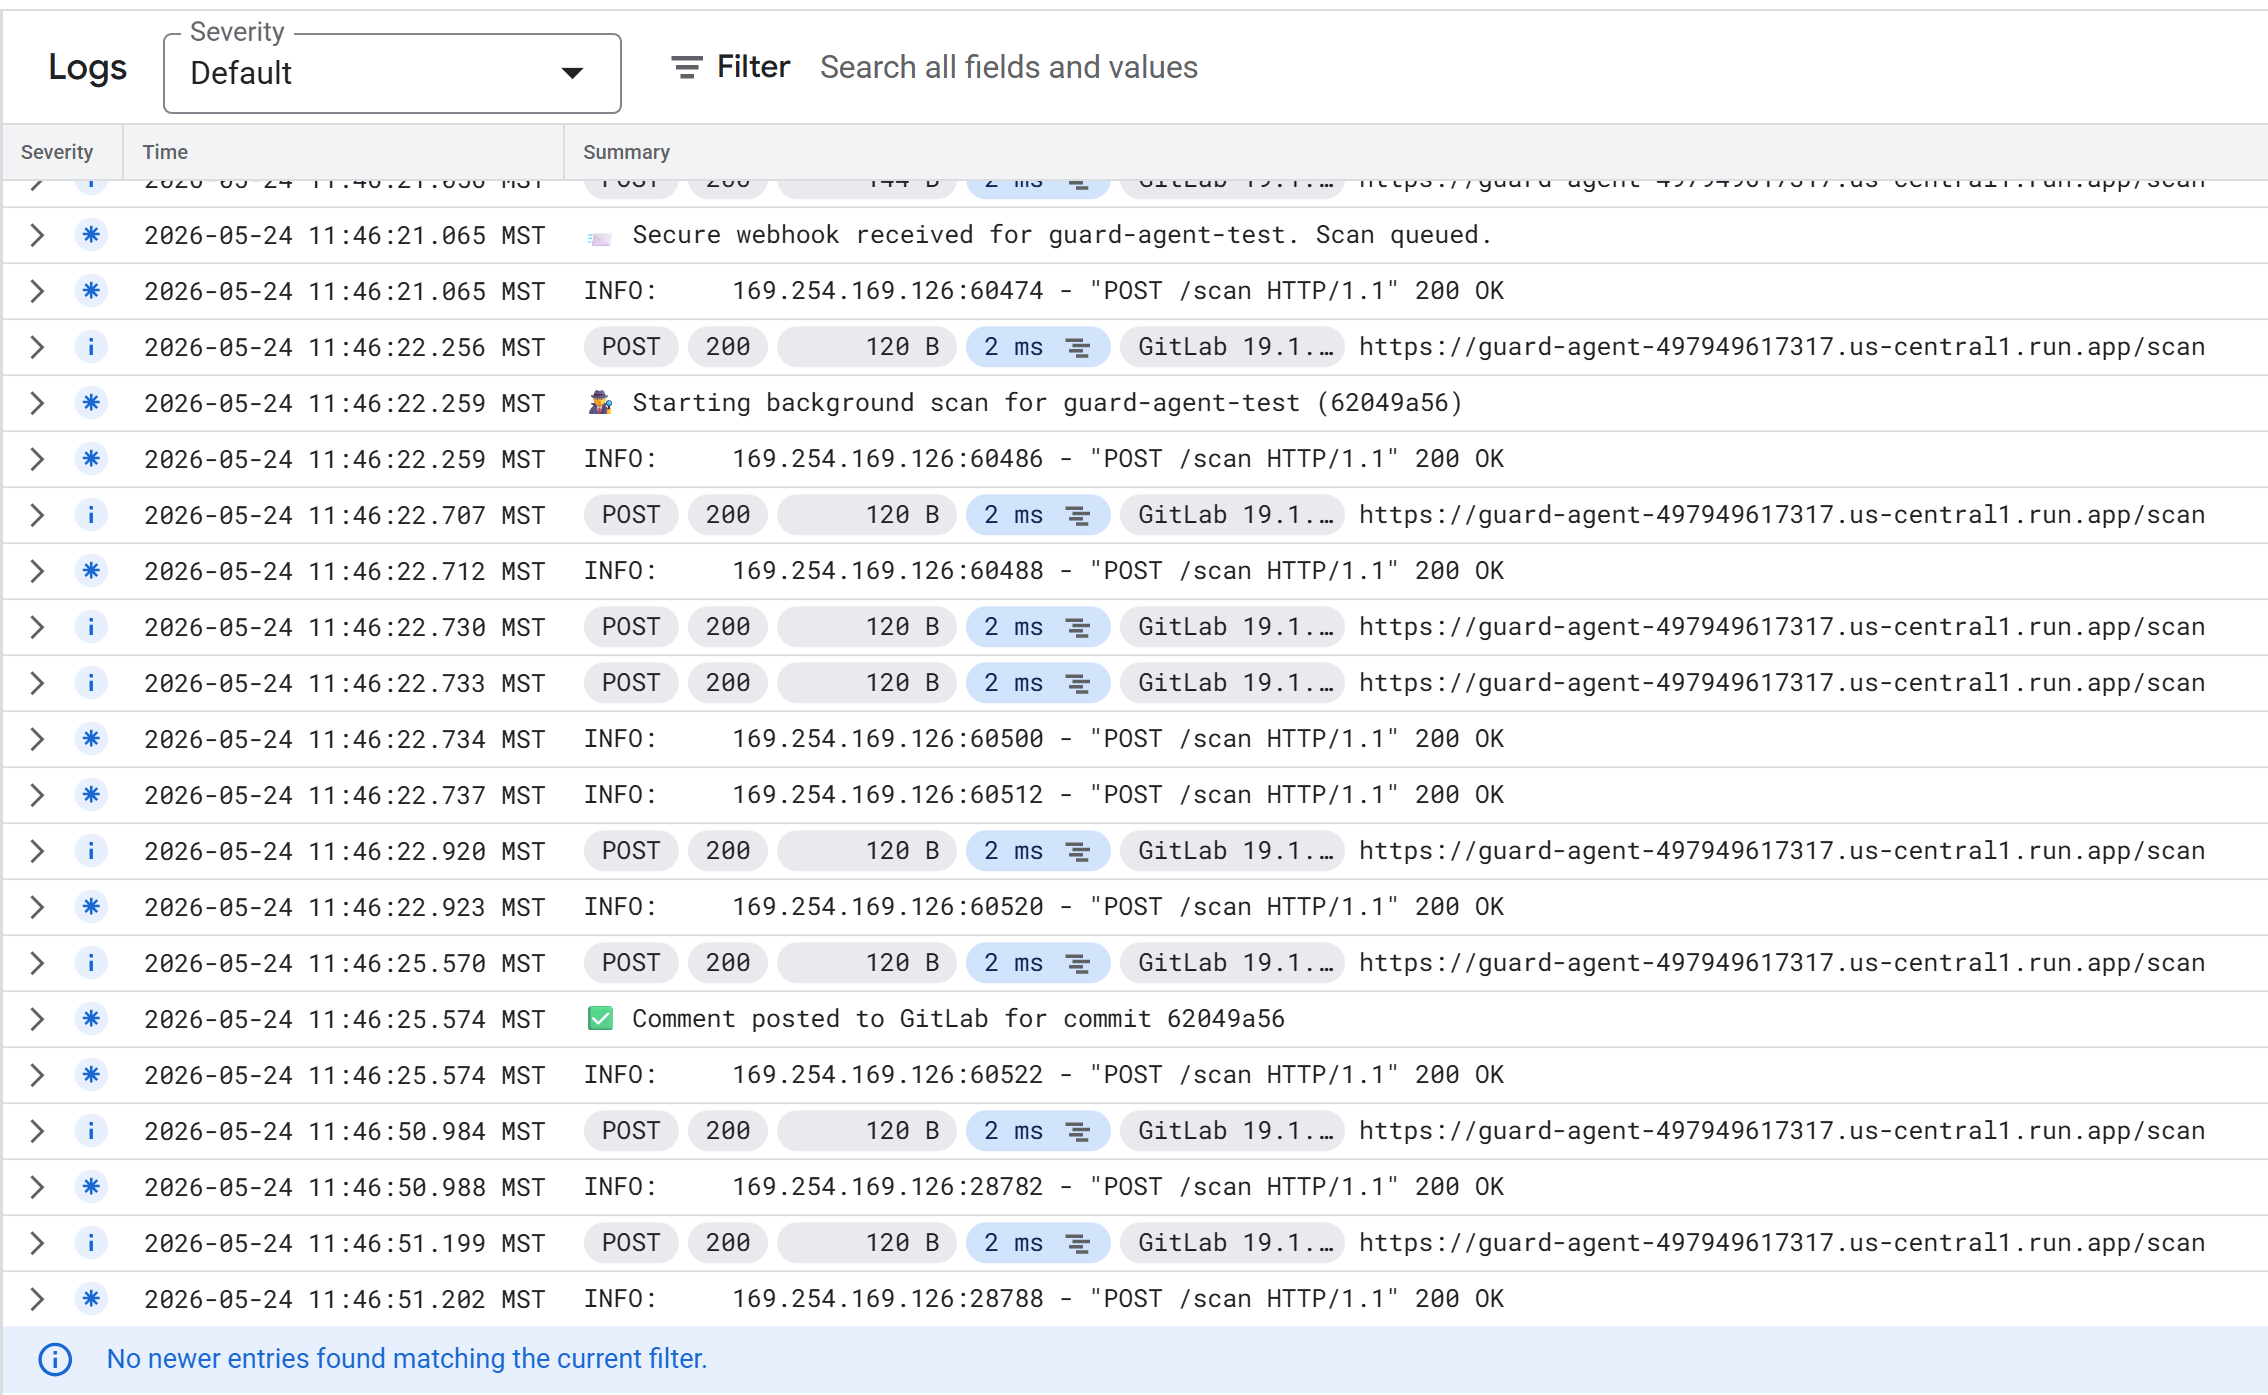
Task: Click the latency trace icon in 11:46:22.256 row
Action: tap(1078, 347)
